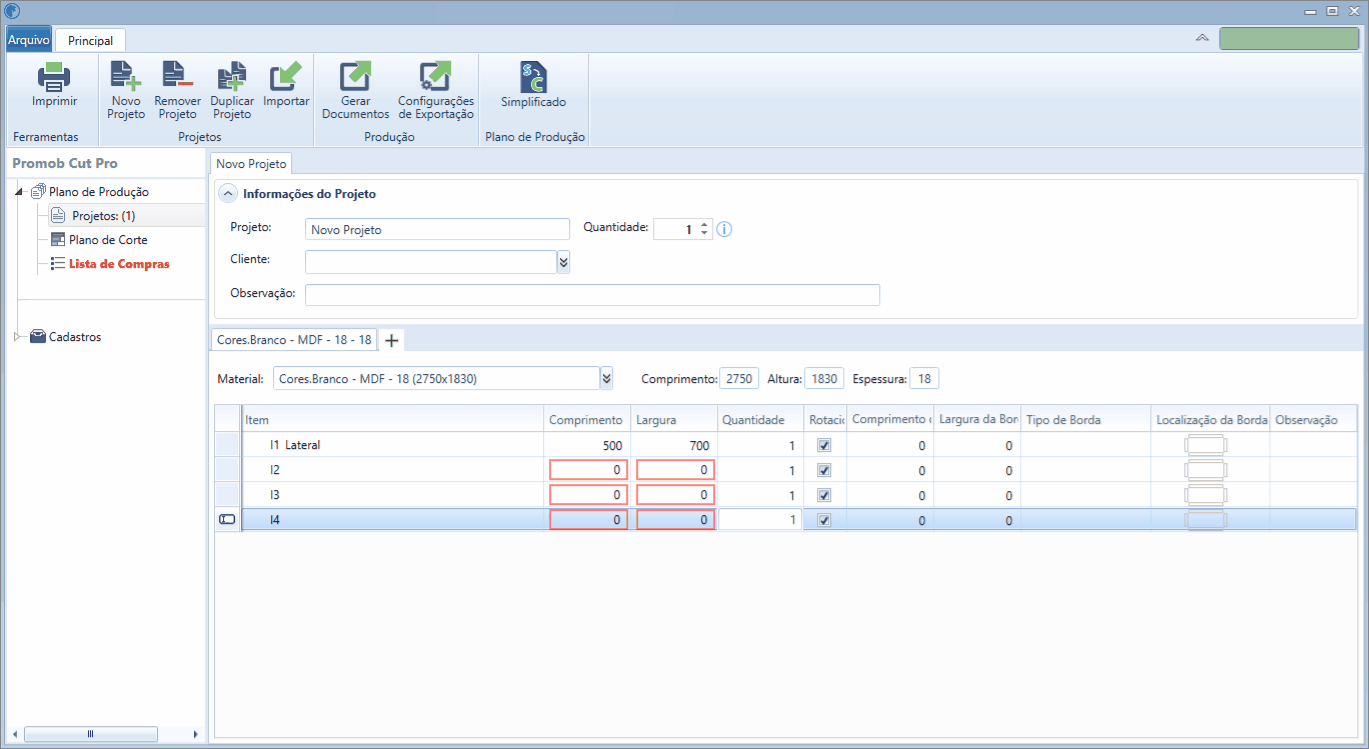Open the Material dropdown
The height and width of the screenshot is (749, 1369).
(x=606, y=379)
